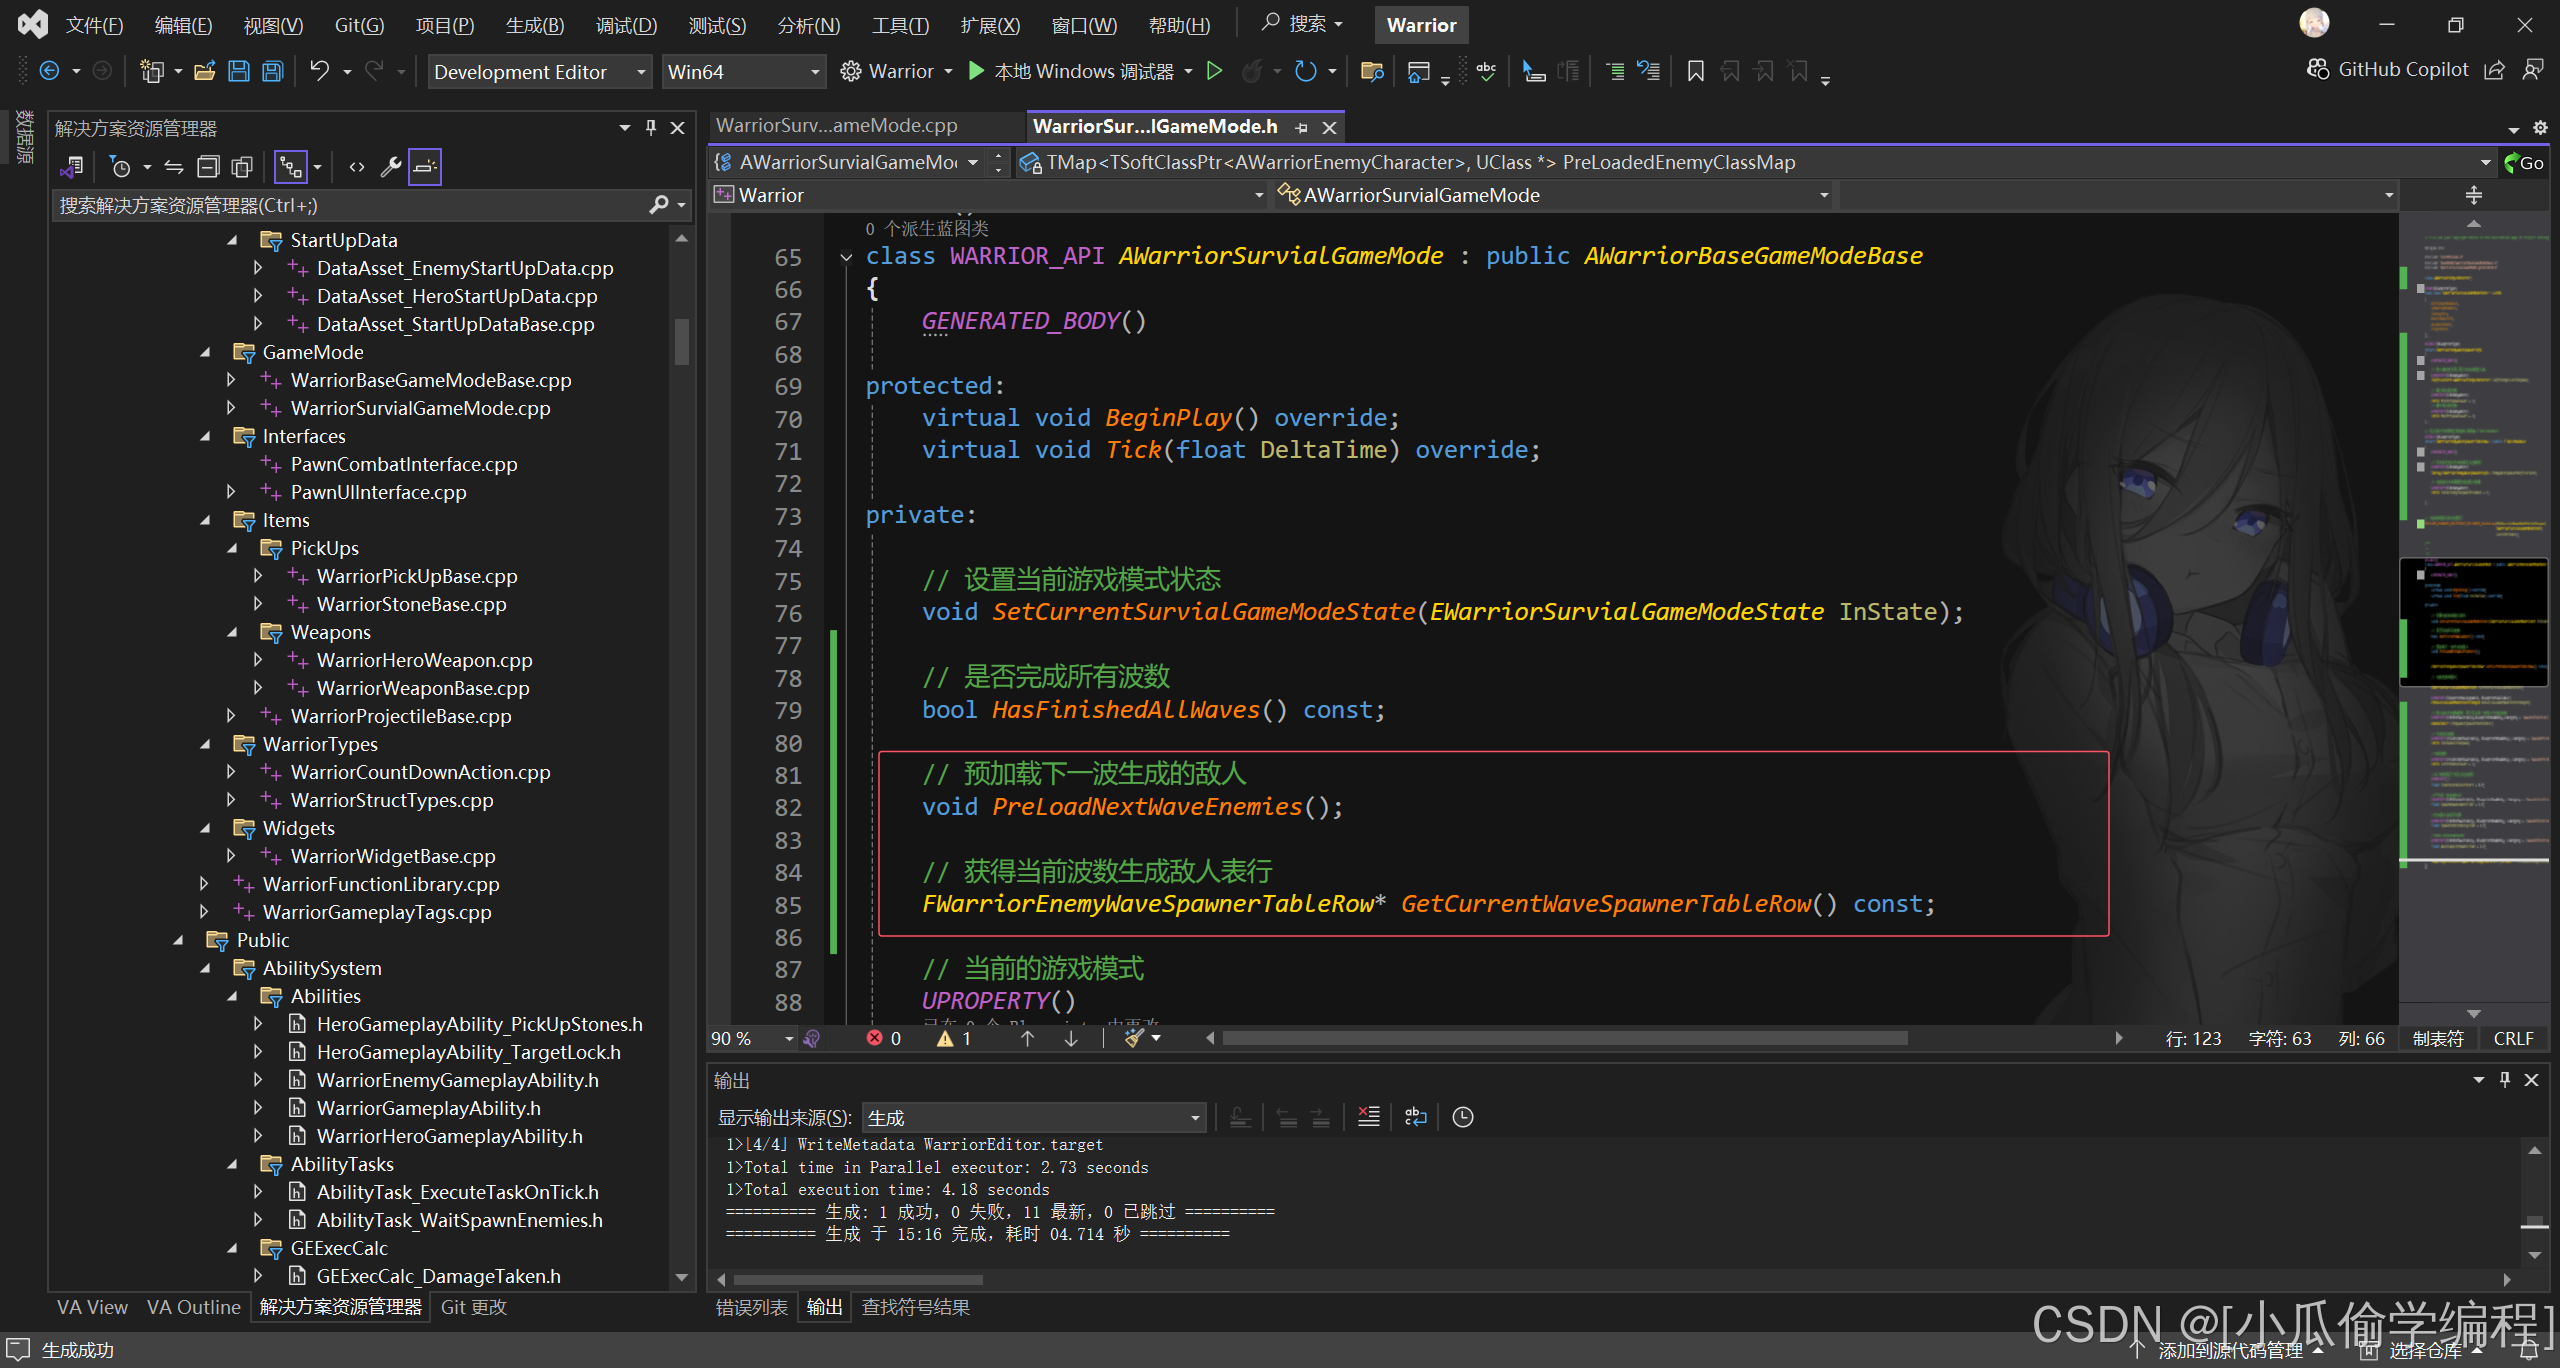Click the Find in Files icon
Image resolution: width=2560 pixels, height=1368 pixels.
click(1371, 71)
